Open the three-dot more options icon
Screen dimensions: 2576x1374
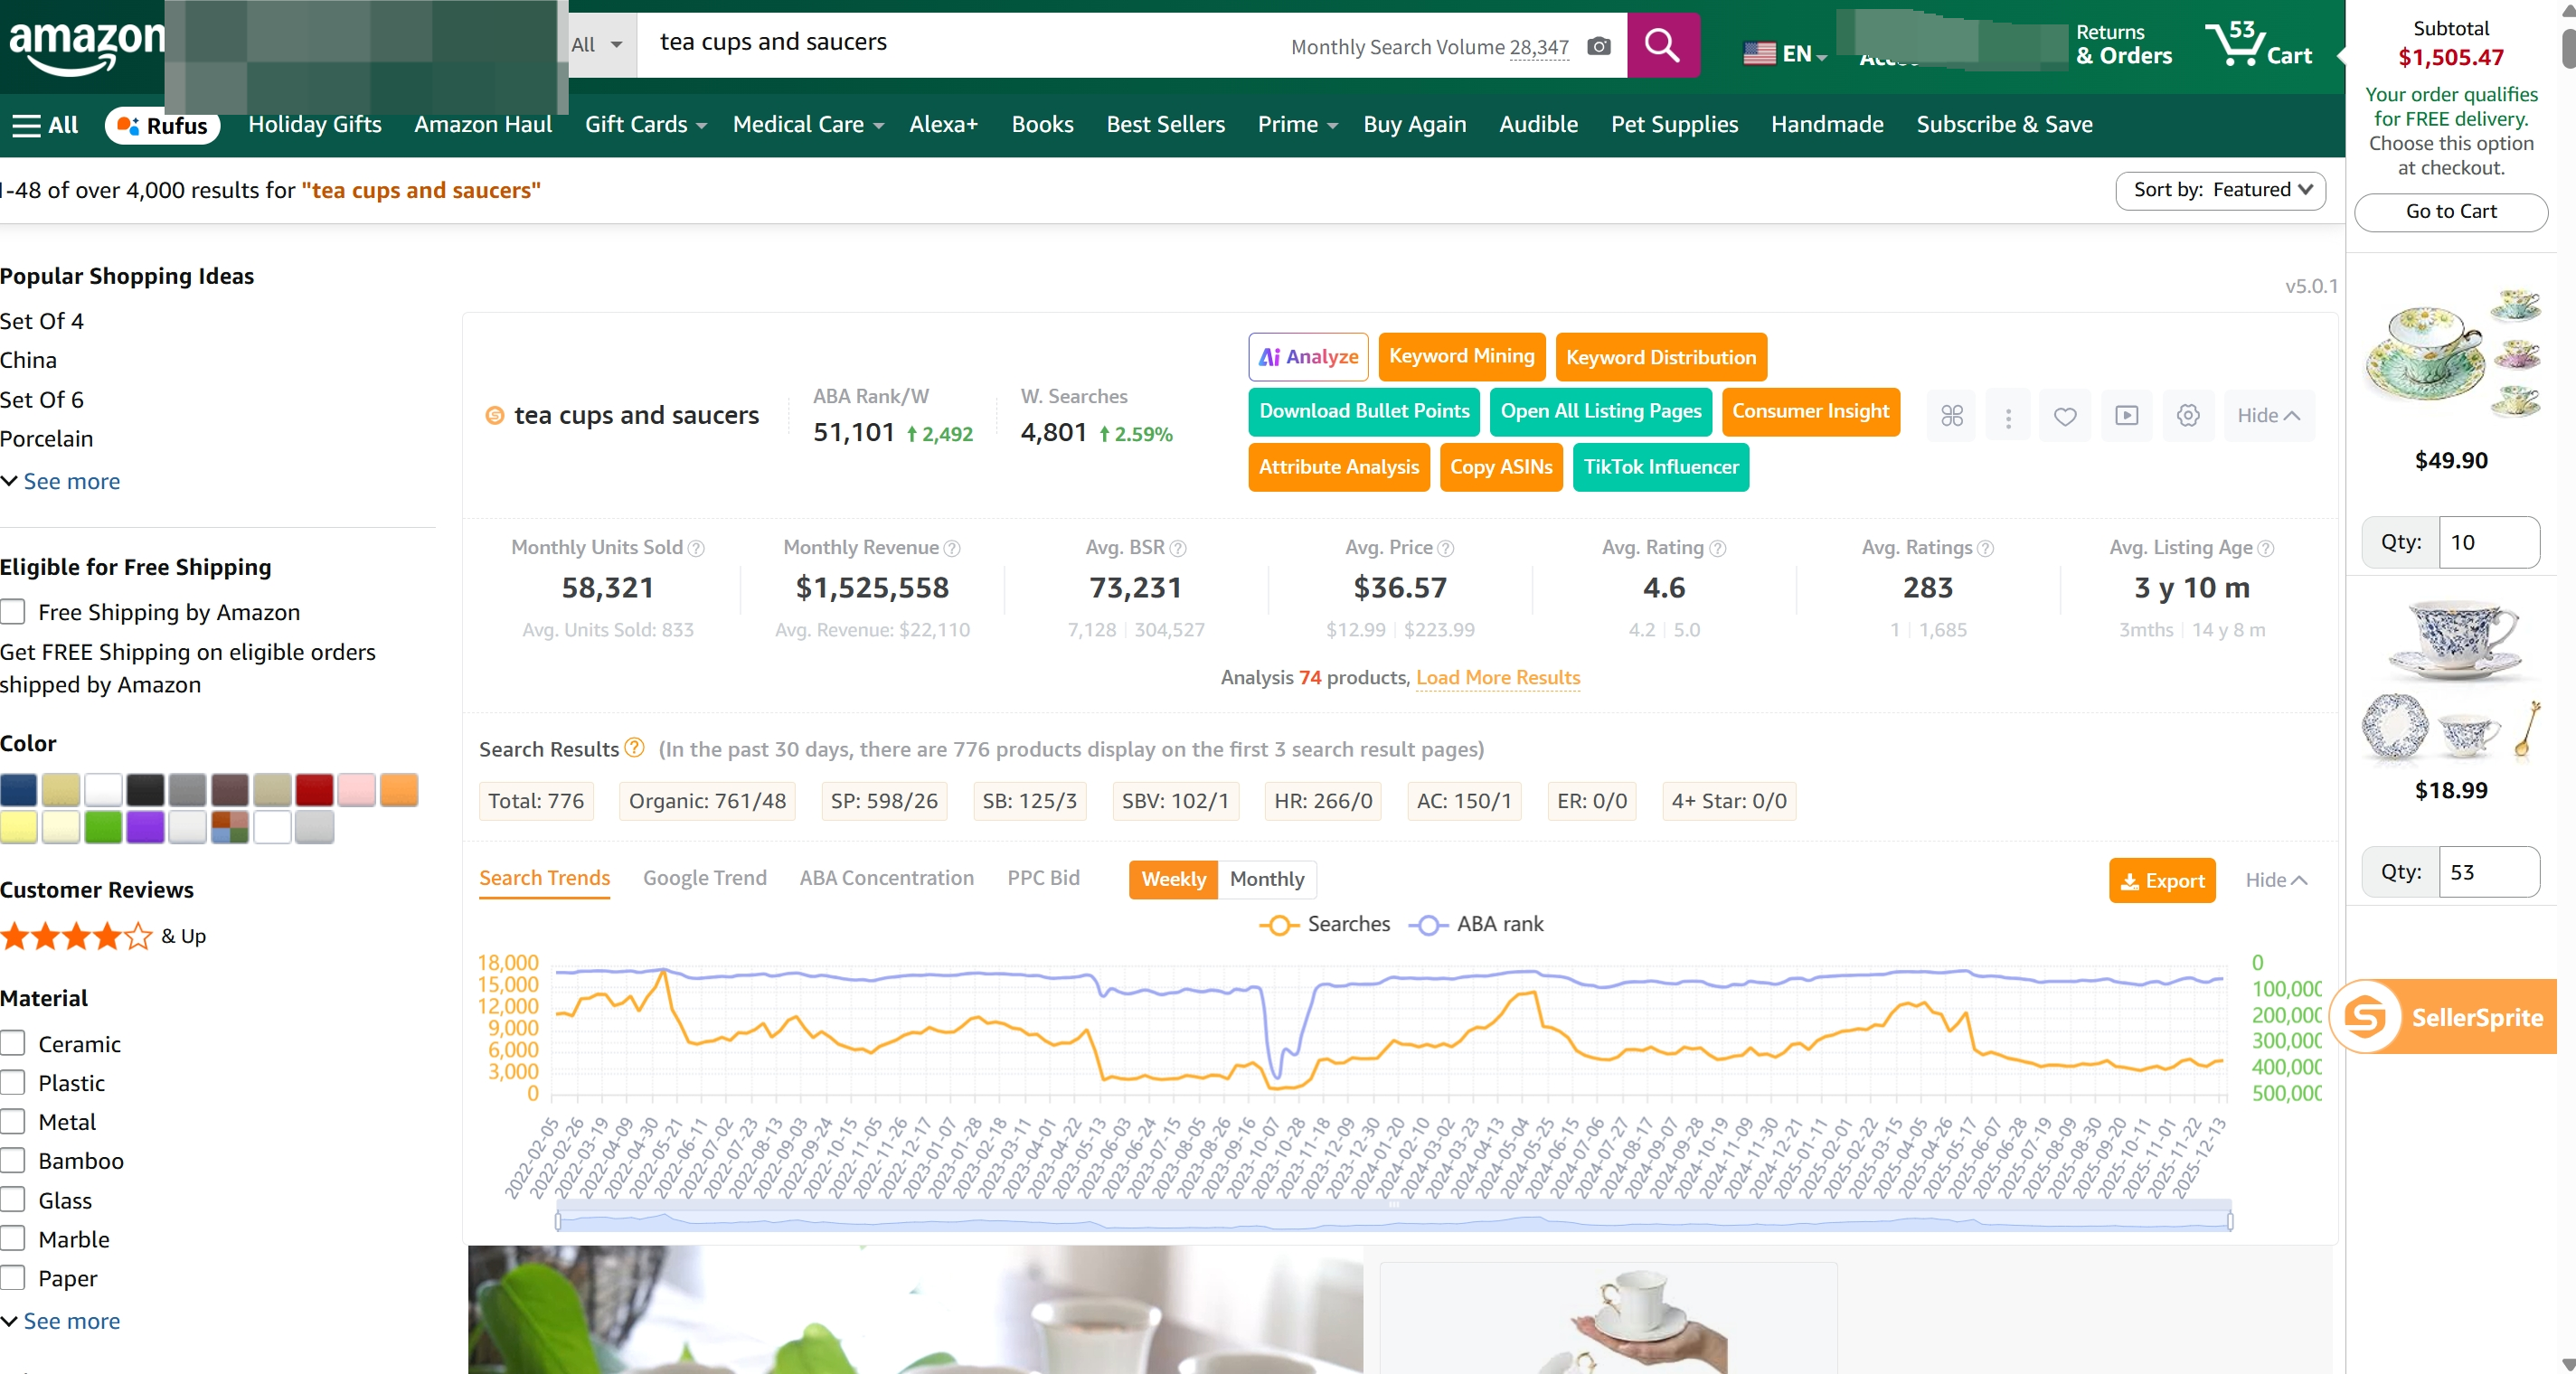coord(2008,415)
